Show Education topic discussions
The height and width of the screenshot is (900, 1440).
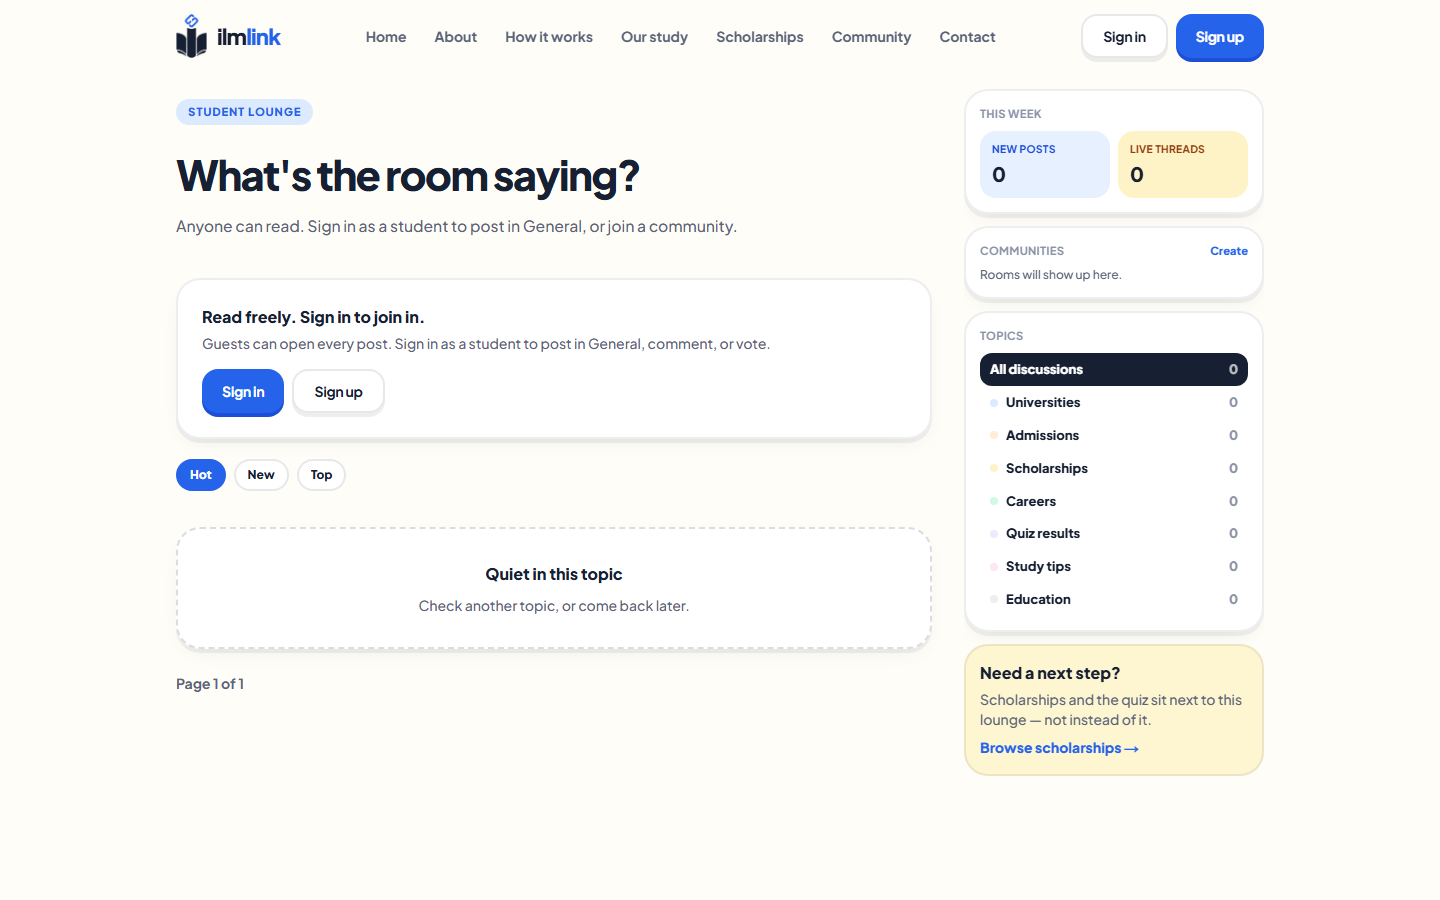pyautogui.click(x=1114, y=599)
